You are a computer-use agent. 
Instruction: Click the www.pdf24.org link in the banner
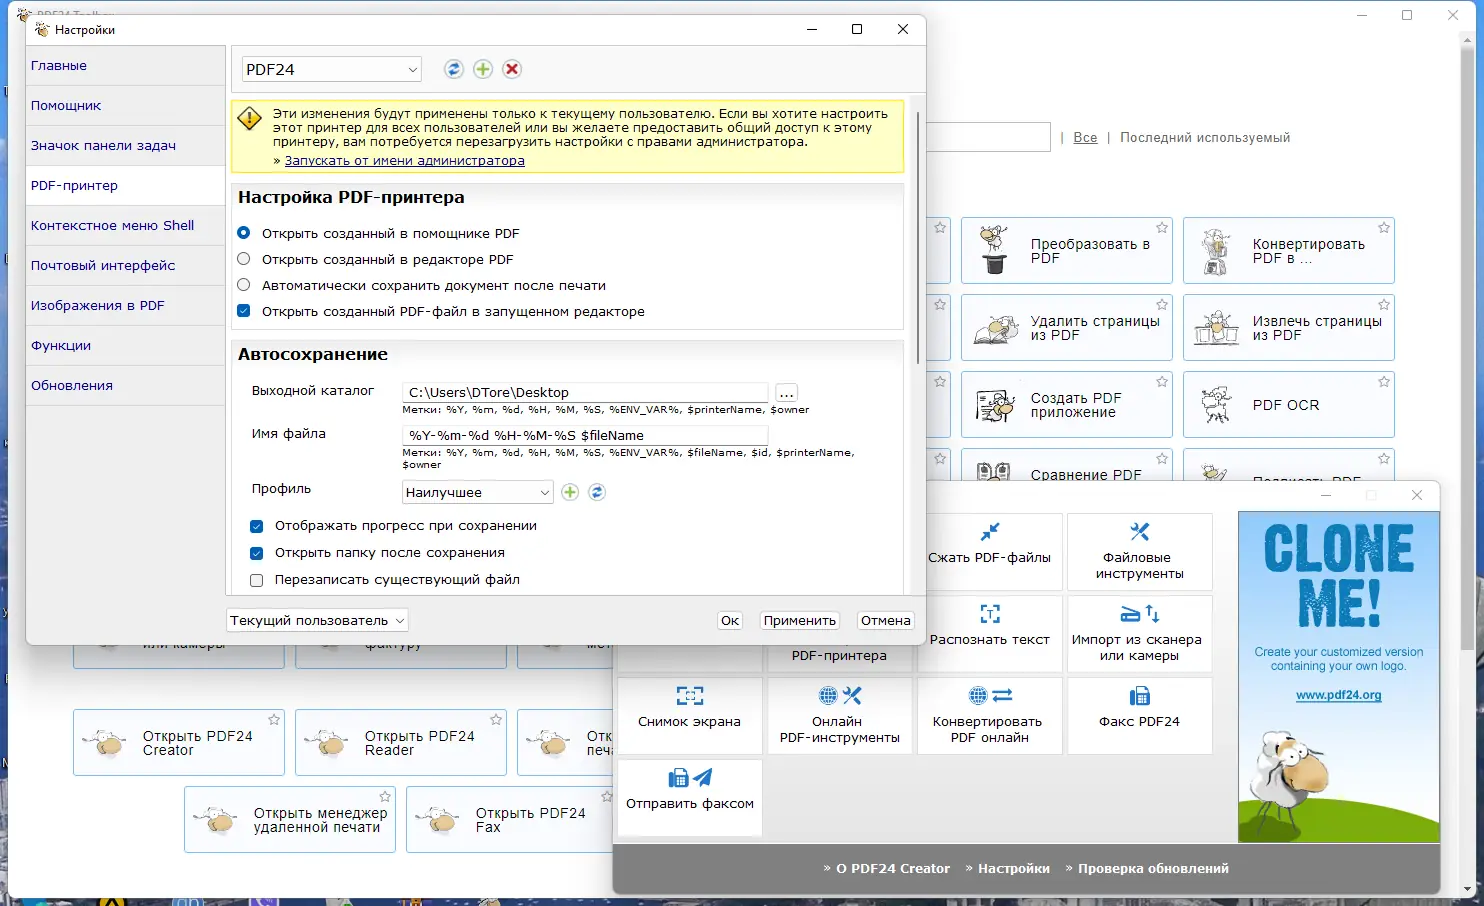tap(1339, 695)
